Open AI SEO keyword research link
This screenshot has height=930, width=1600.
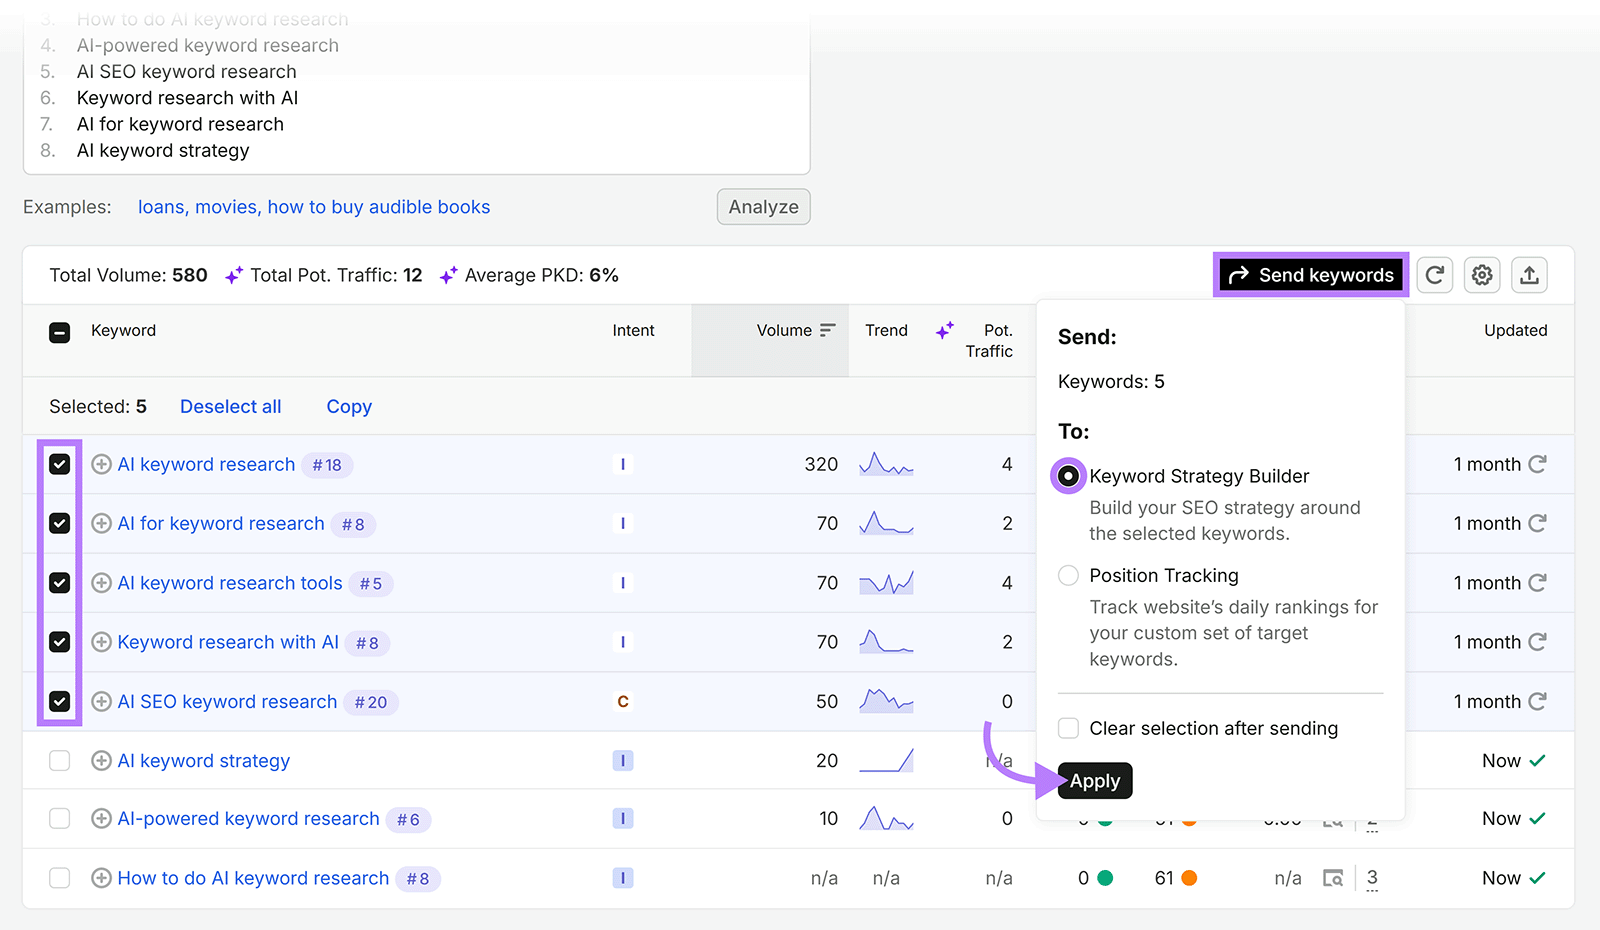(x=227, y=701)
